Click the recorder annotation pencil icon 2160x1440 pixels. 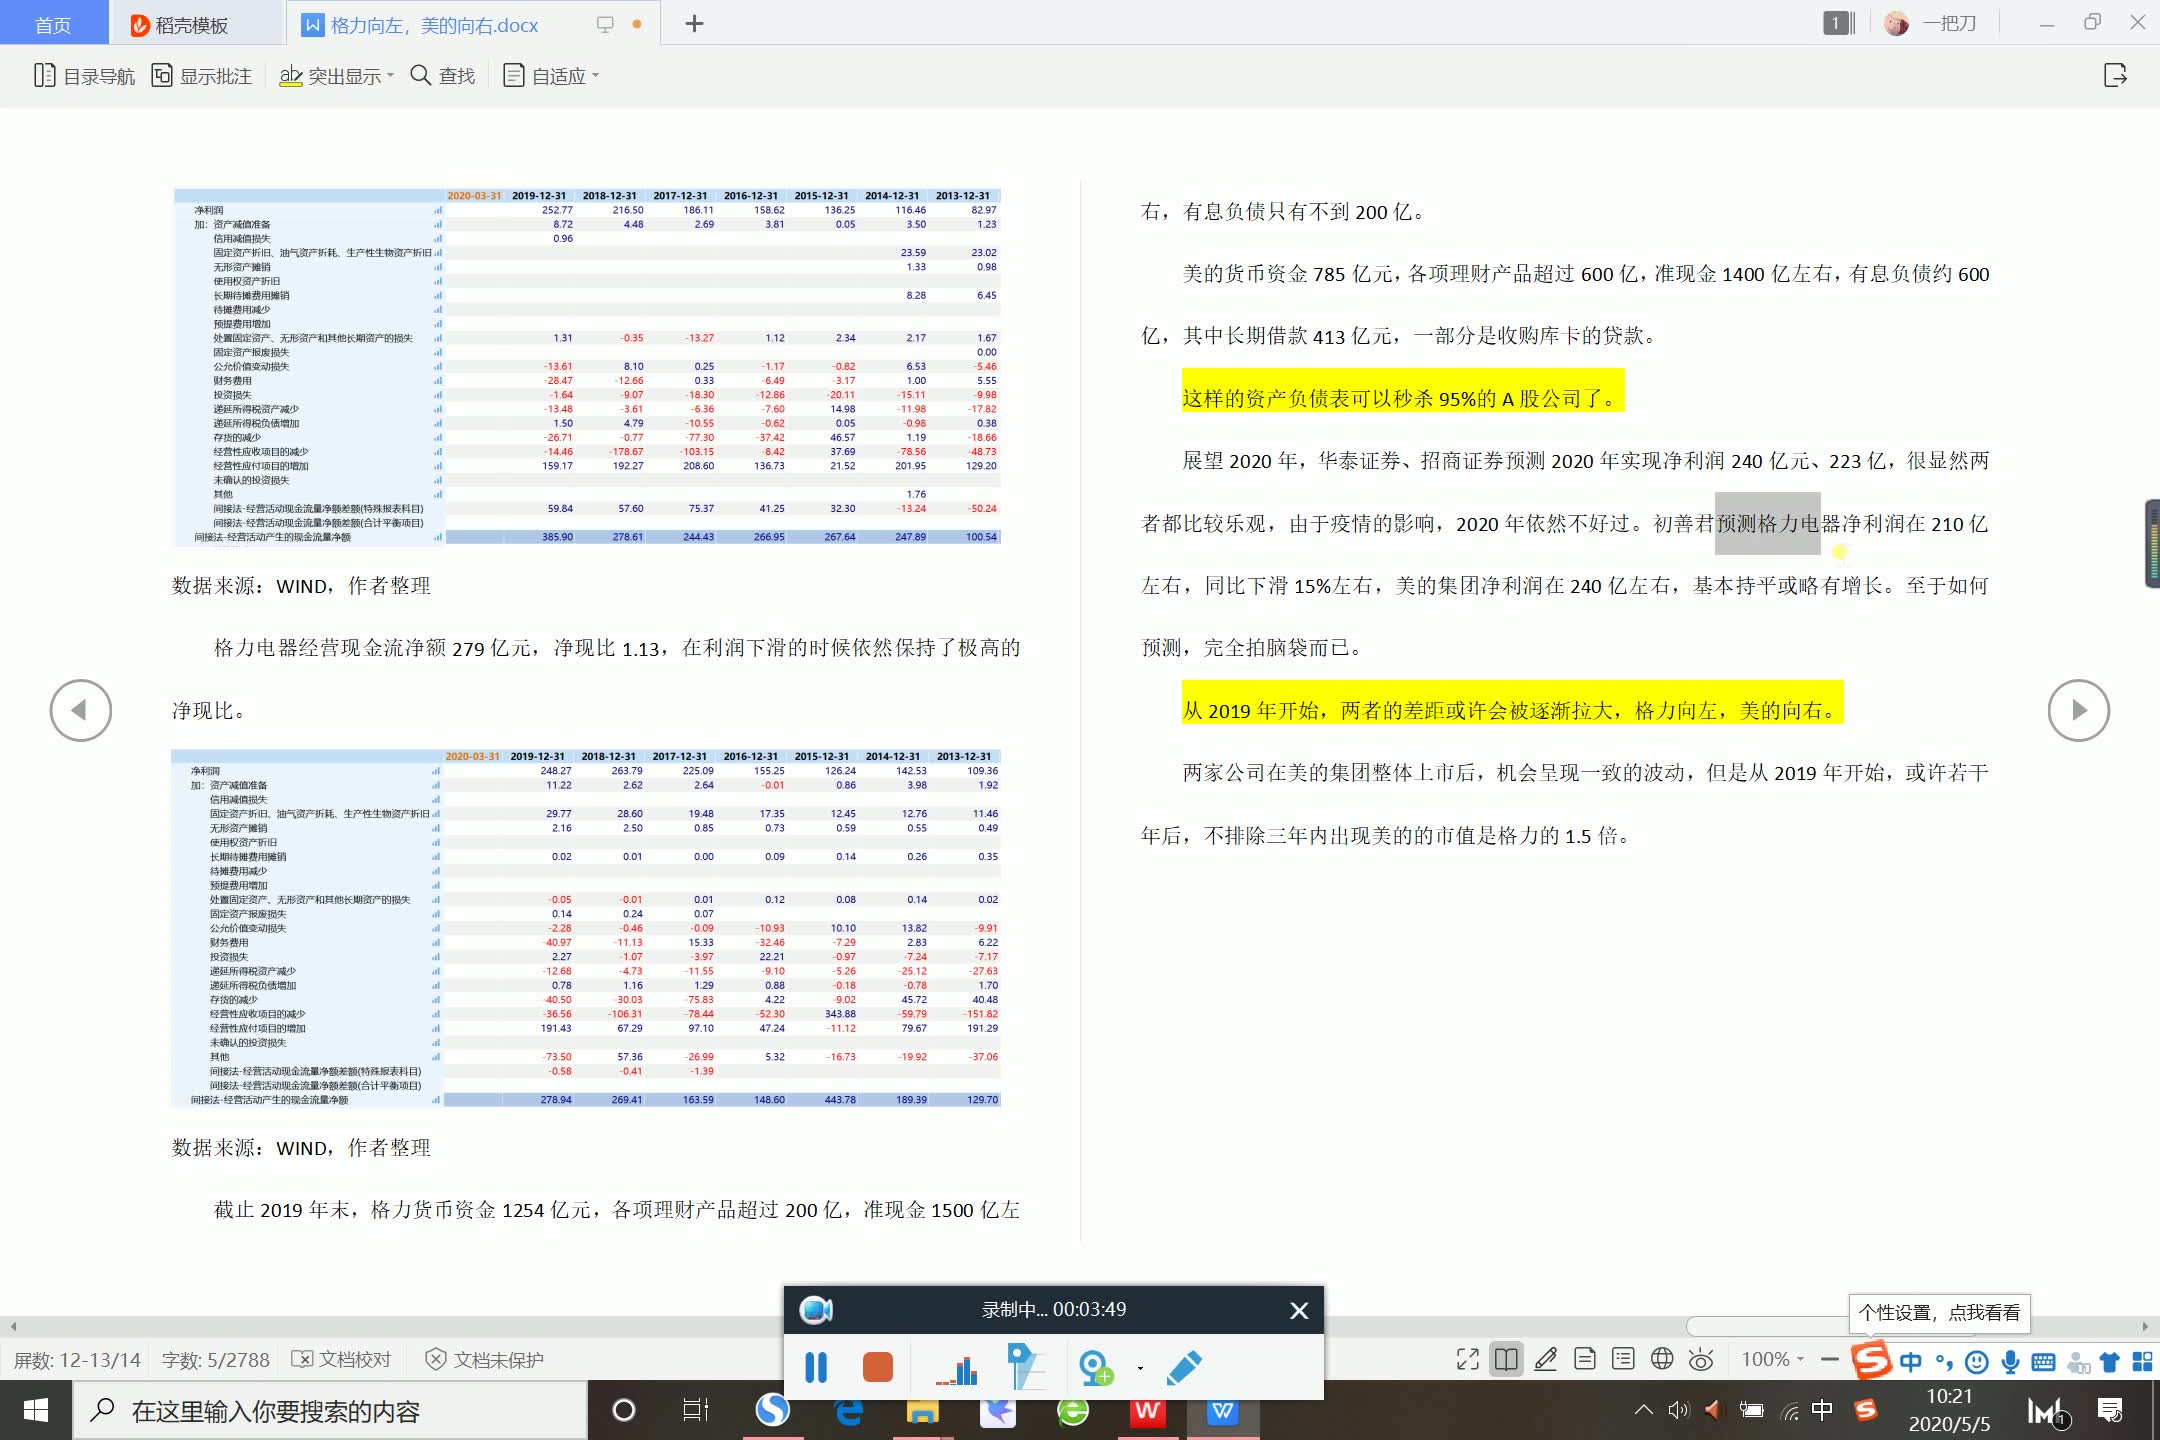(1184, 1367)
